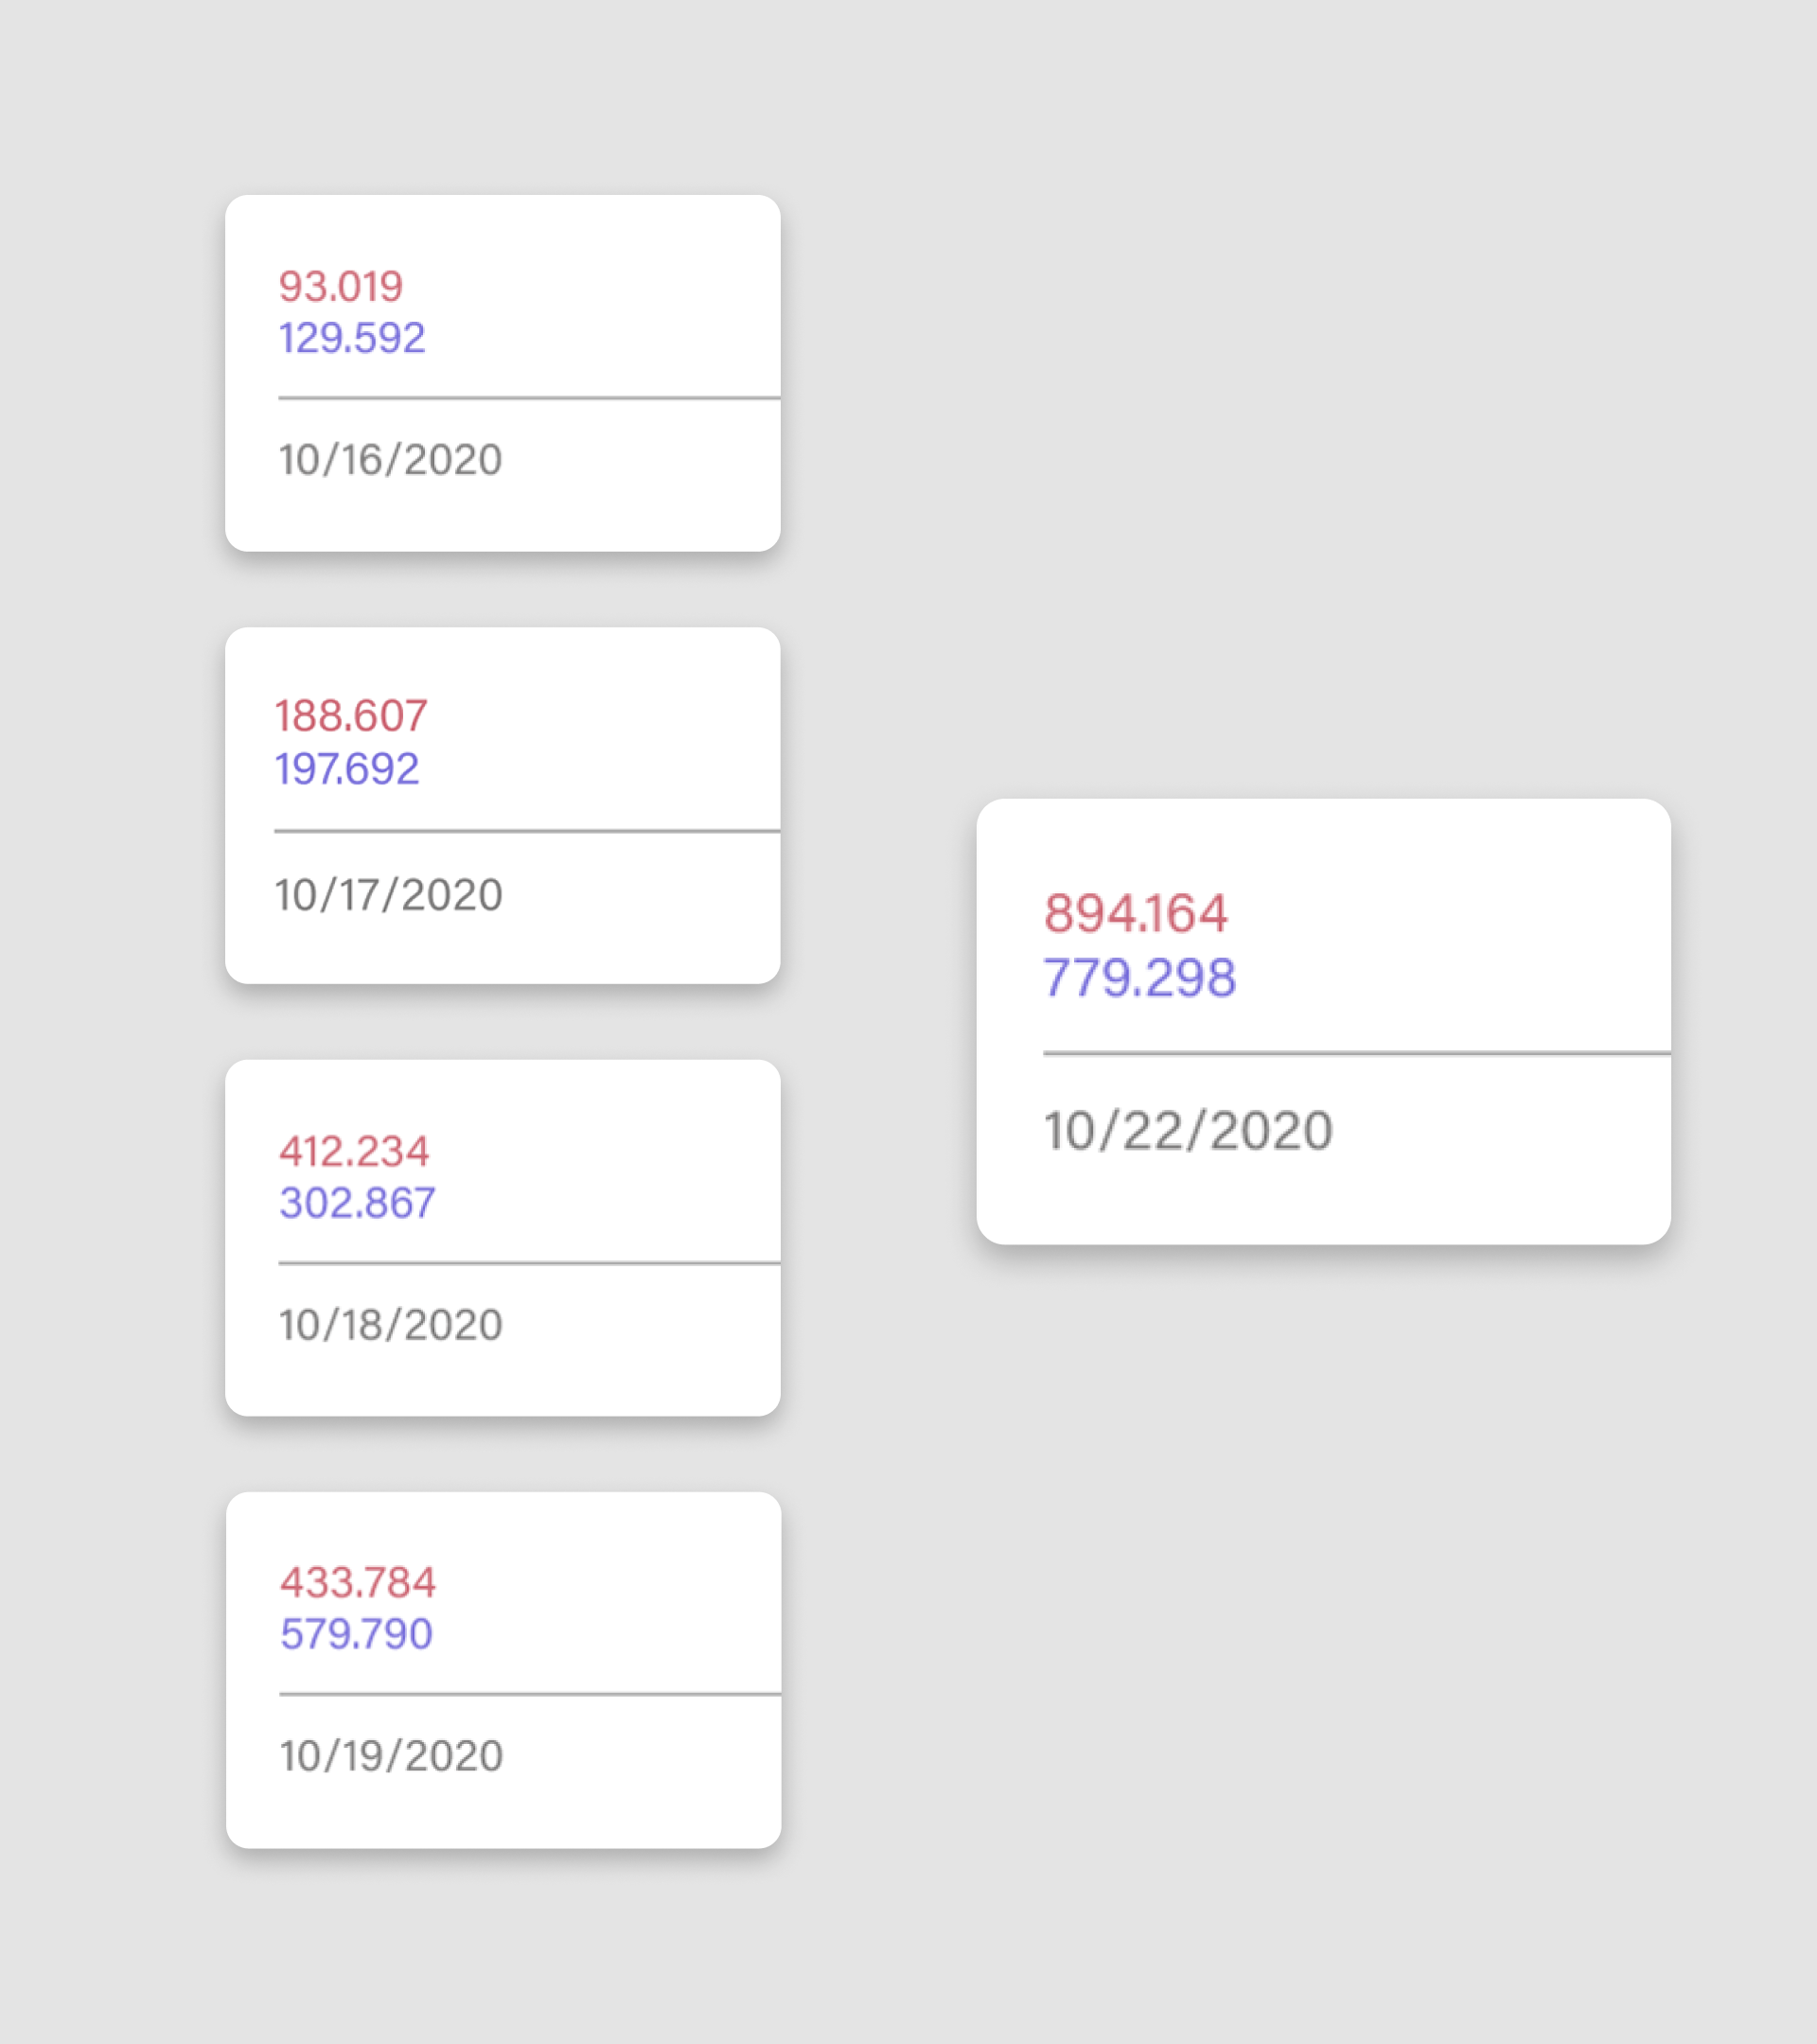Click the divider line in the 10/16/2020 card
Image resolution: width=1817 pixels, height=2044 pixels.
tap(528, 398)
